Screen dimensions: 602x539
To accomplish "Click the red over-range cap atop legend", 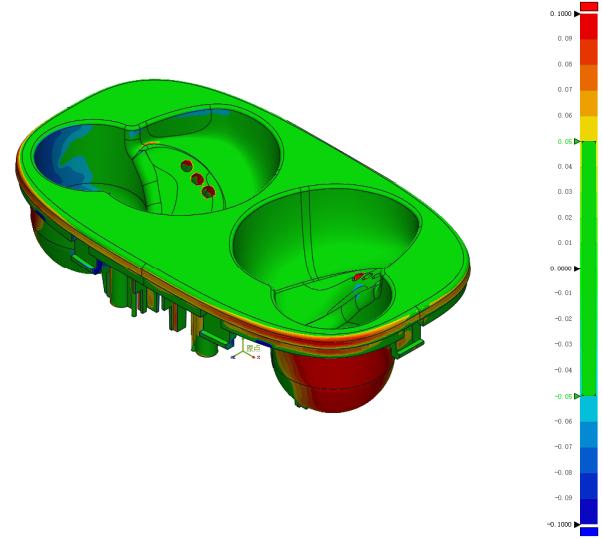I will (x=589, y=6).
